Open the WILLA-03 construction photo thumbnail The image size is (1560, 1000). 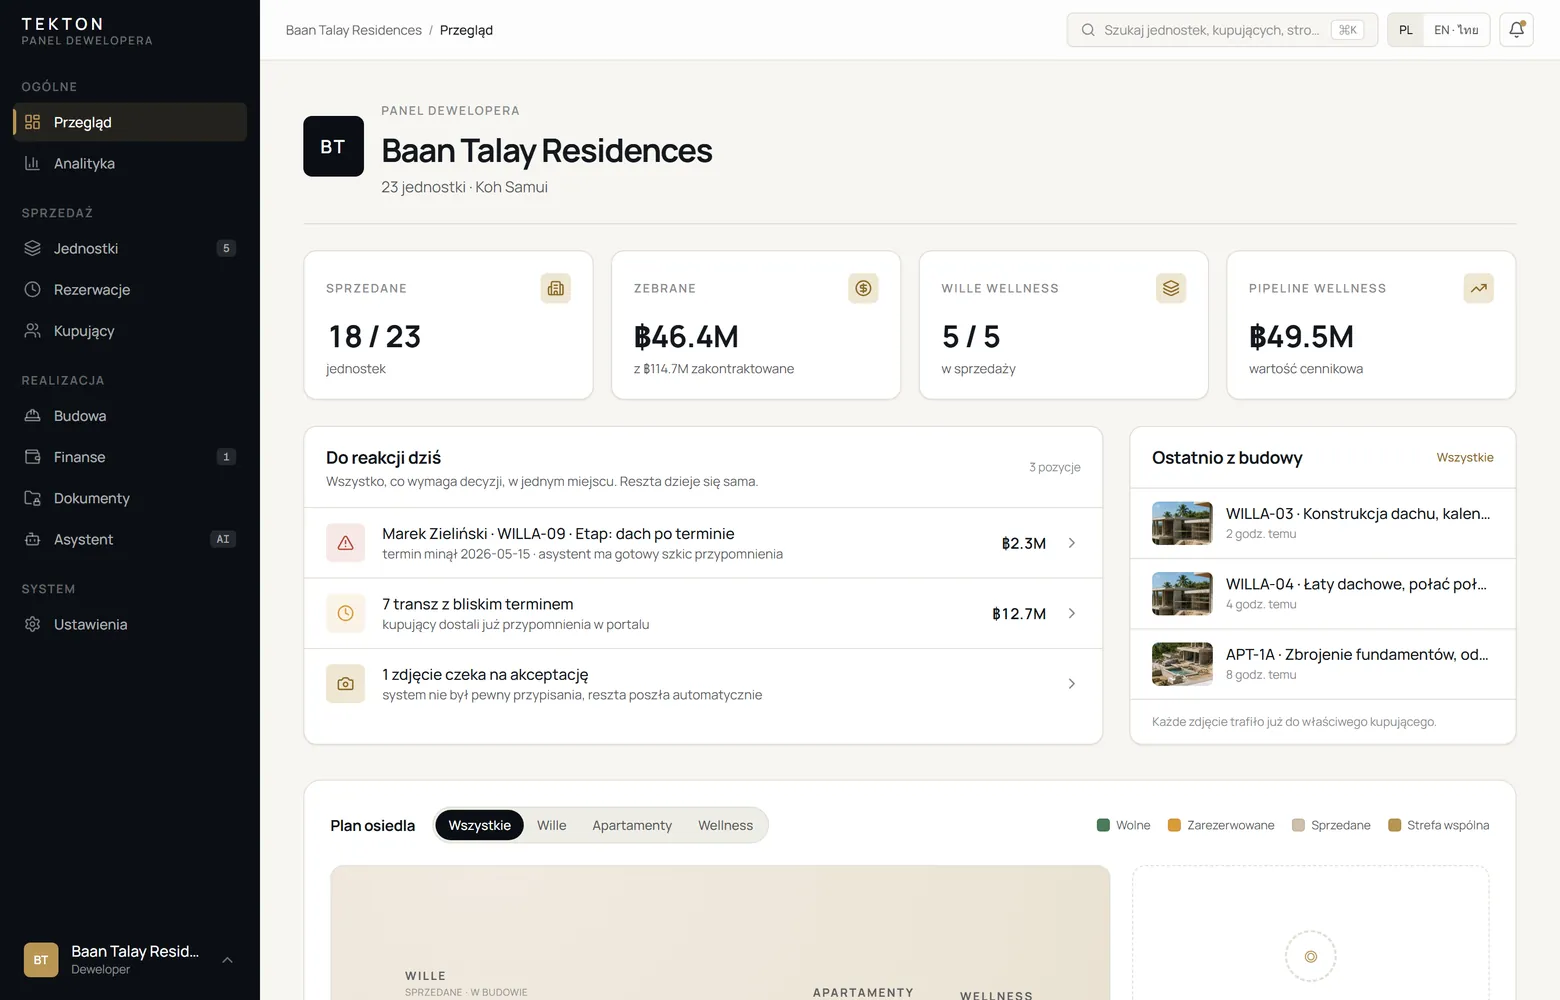point(1182,523)
